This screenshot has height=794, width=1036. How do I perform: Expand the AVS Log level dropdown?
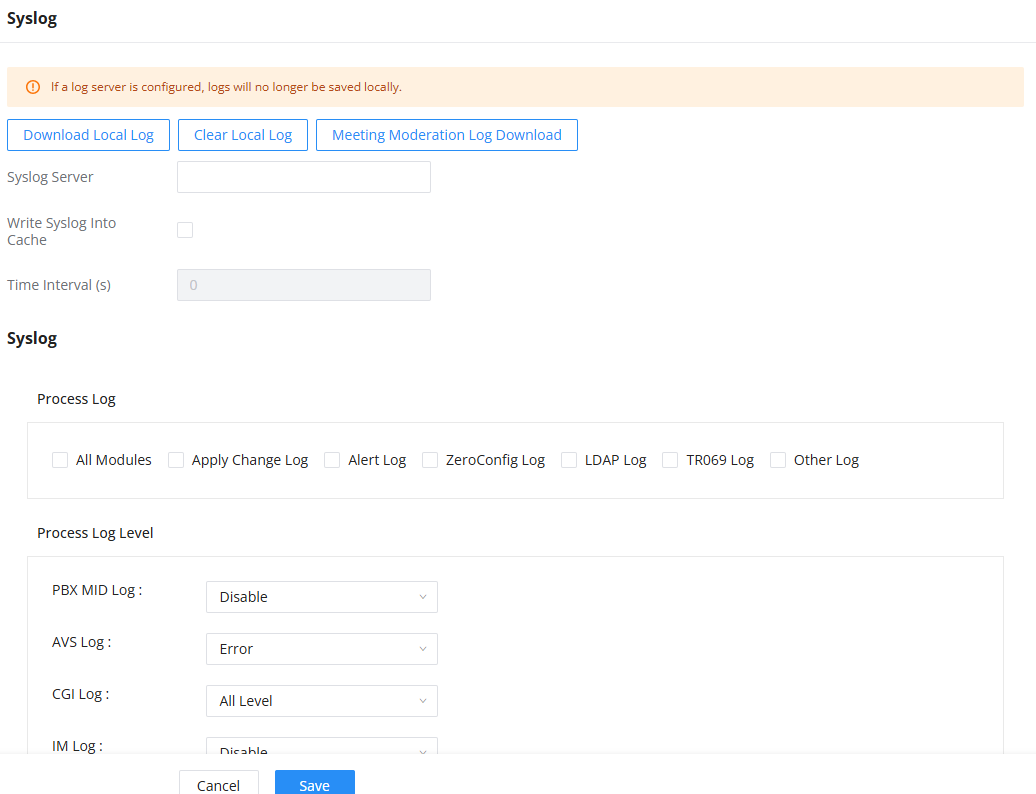pyautogui.click(x=322, y=649)
